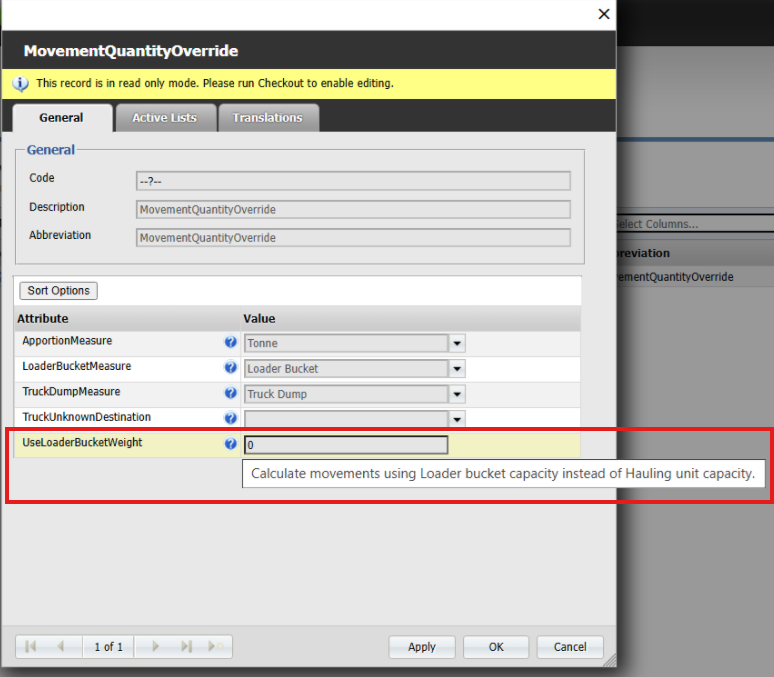774x677 pixels.
Task: Open the Translations tab
Action: pos(267,118)
